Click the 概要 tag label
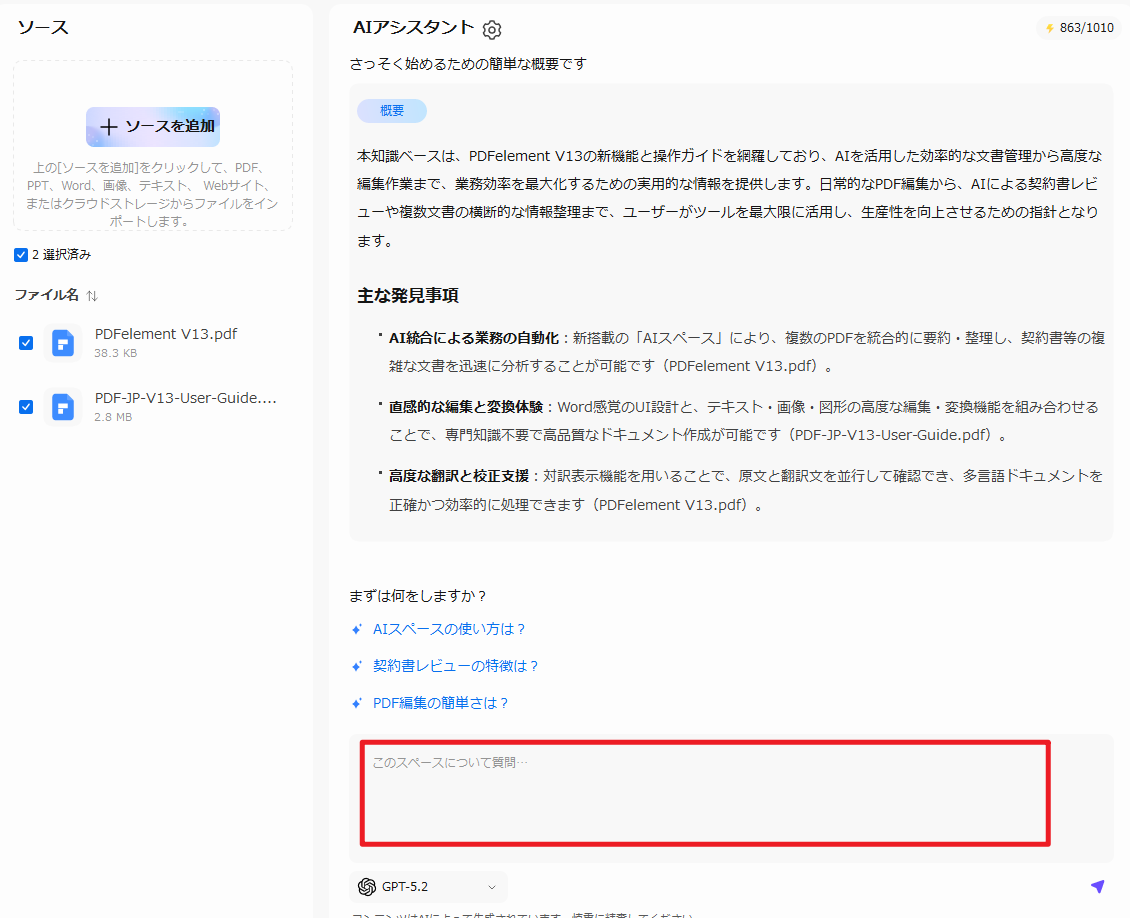The image size is (1130, 918). (x=392, y=111)
